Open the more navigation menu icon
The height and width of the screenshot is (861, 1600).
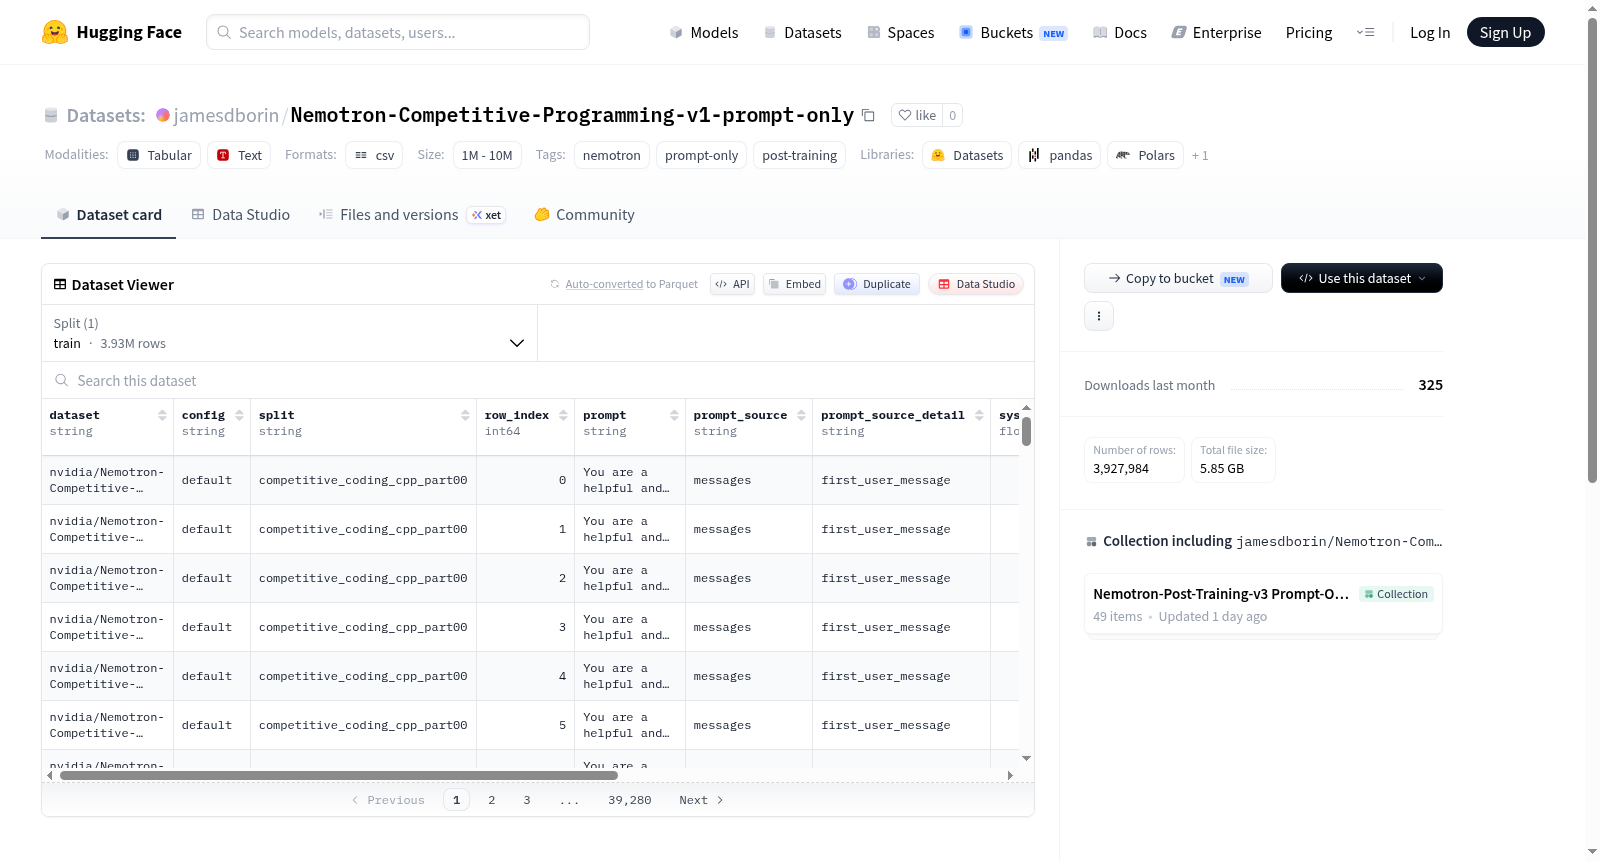1365,33
